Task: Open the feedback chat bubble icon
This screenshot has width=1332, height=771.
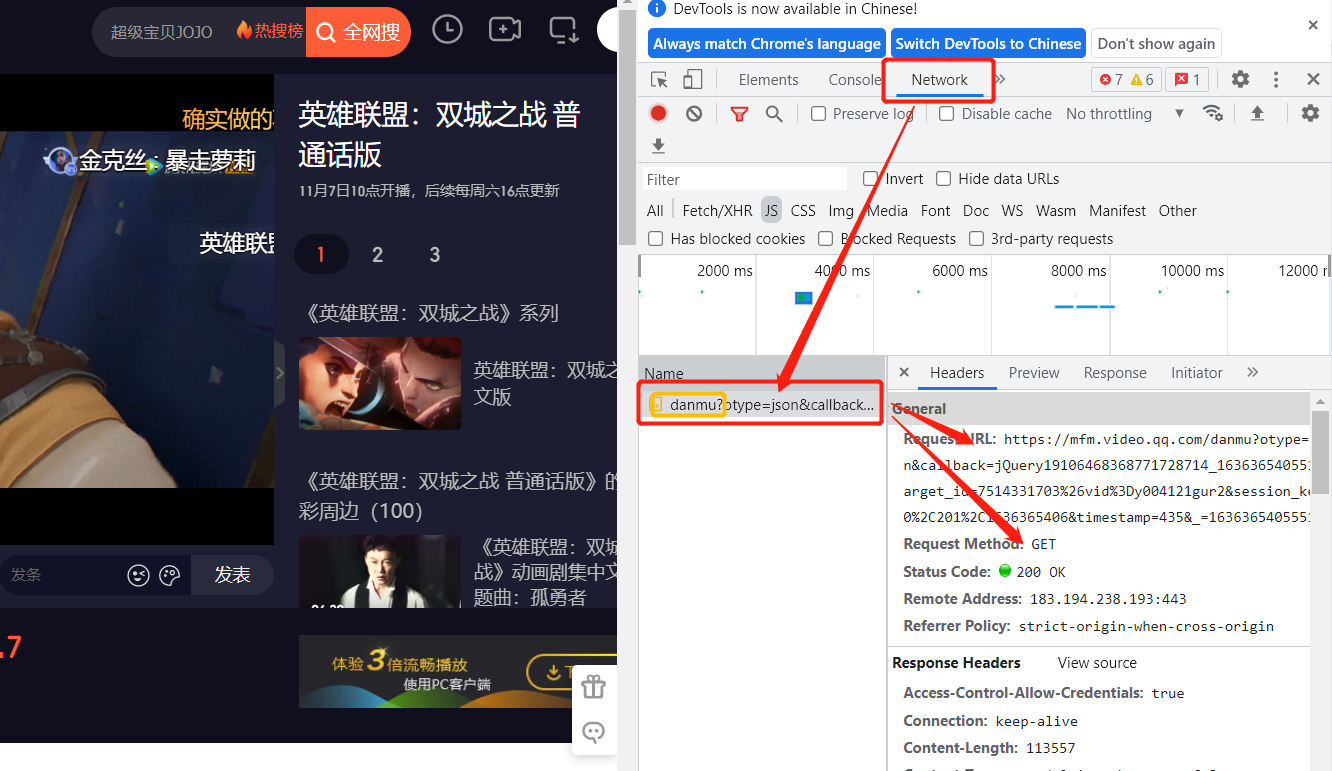Action: pyautogui.click(x=594, y=732)
